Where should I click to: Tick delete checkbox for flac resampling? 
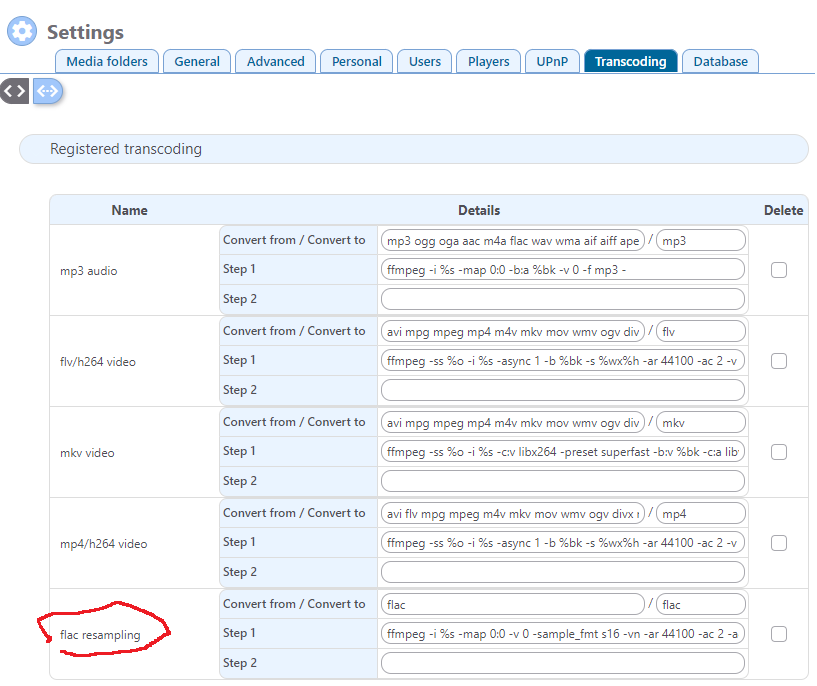tap(778, 634)
